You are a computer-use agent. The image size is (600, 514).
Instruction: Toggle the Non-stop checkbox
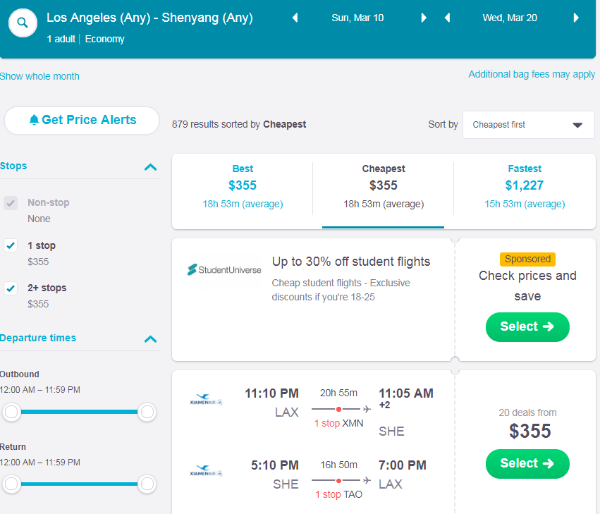click(11, 203)
